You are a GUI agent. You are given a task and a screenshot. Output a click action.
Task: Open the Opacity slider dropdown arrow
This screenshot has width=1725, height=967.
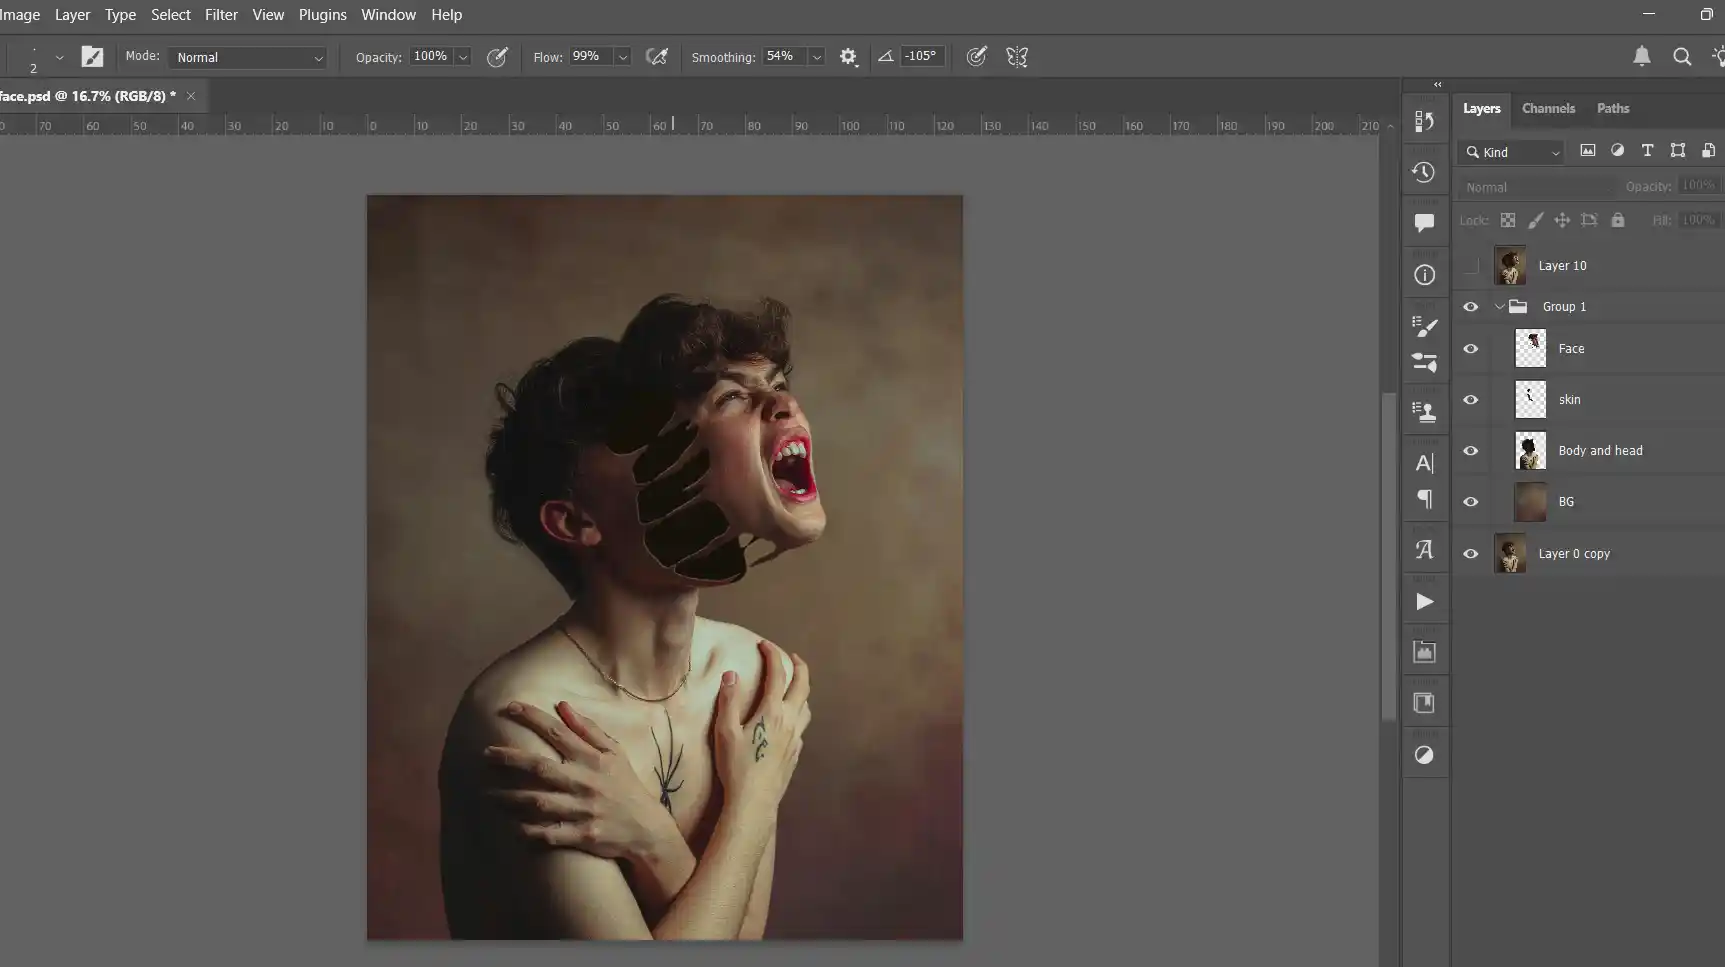(462, 57)
